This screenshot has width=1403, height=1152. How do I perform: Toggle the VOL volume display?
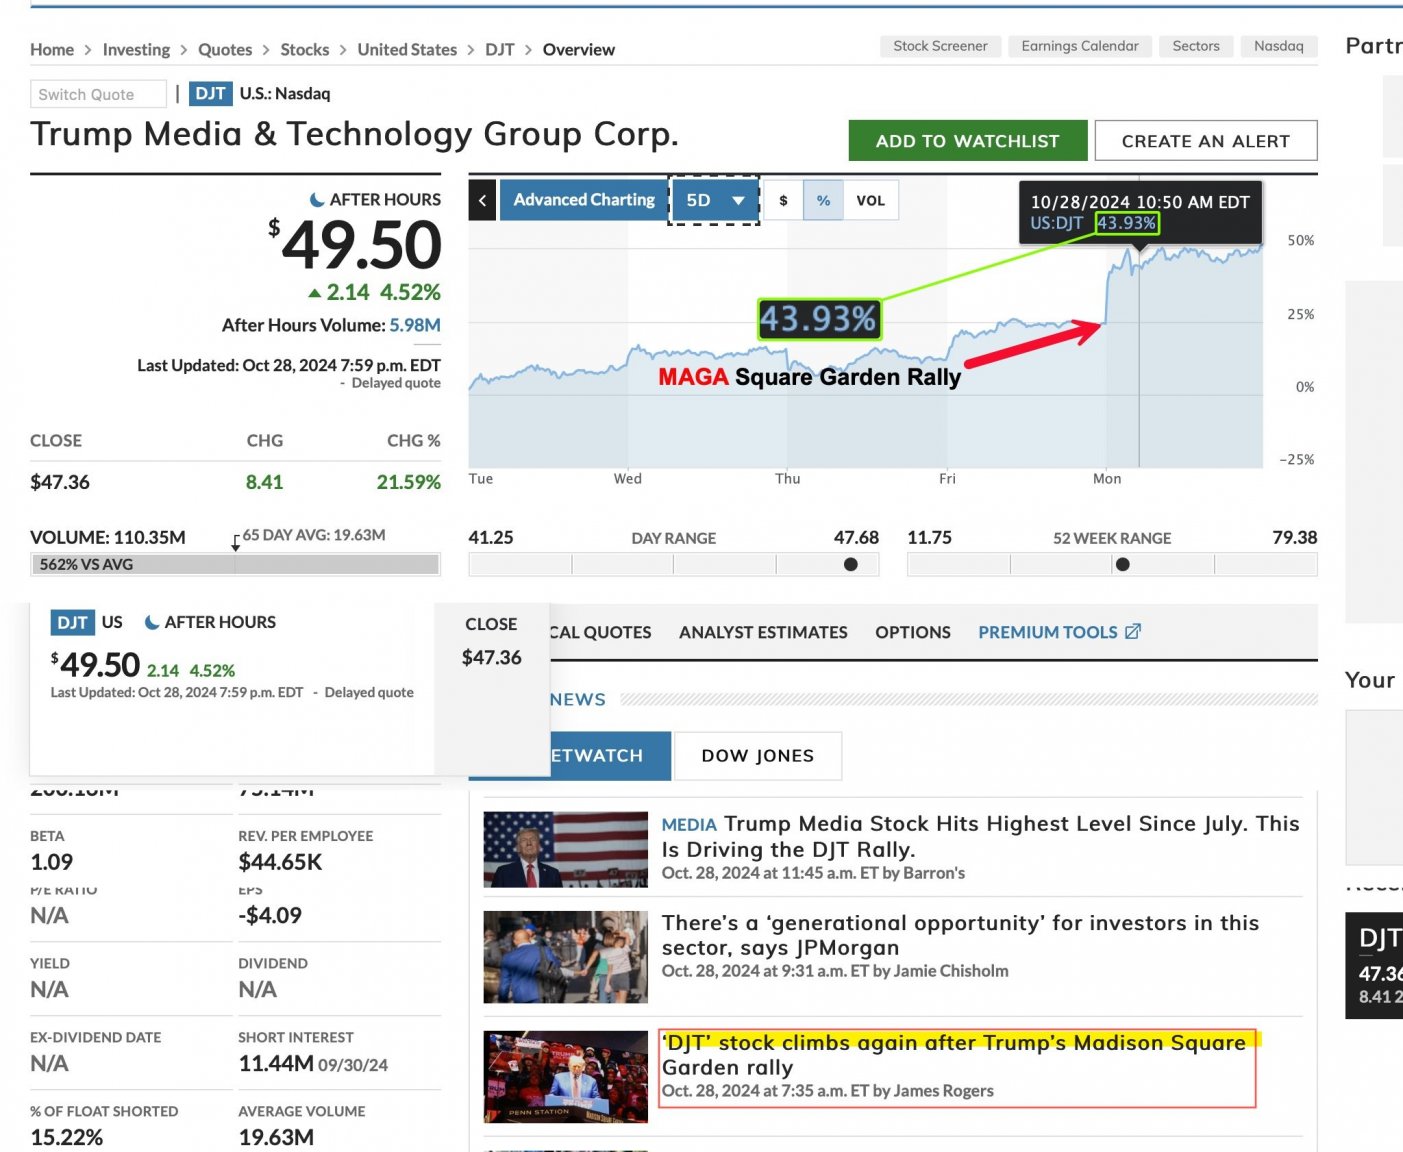coord(870,201)
